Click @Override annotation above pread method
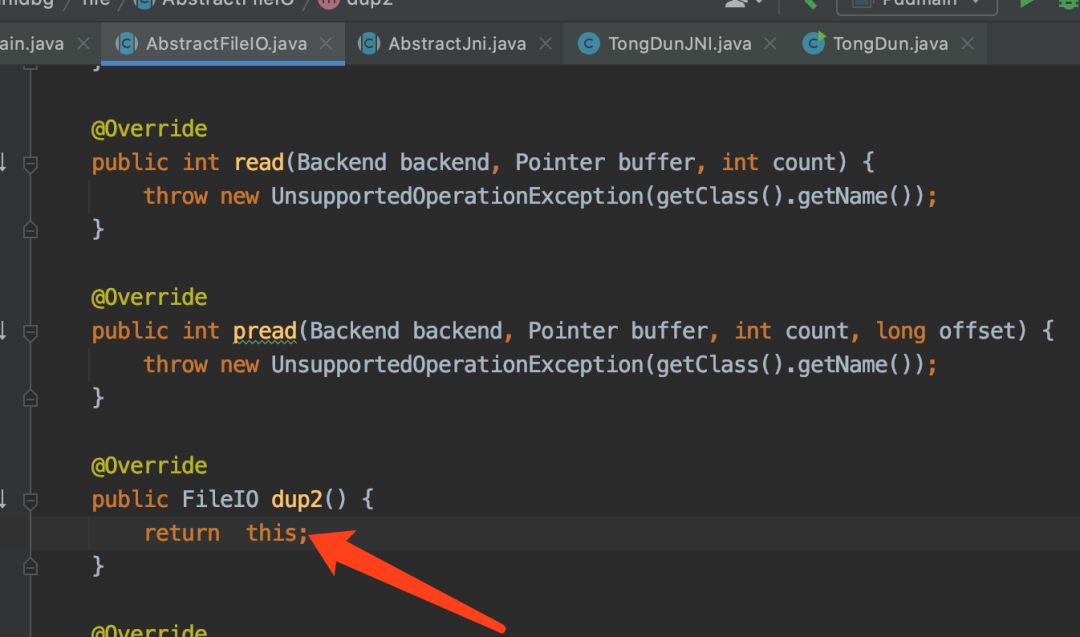The width and height of the screenshot is (1080, 637). click(x=149, y=297)
